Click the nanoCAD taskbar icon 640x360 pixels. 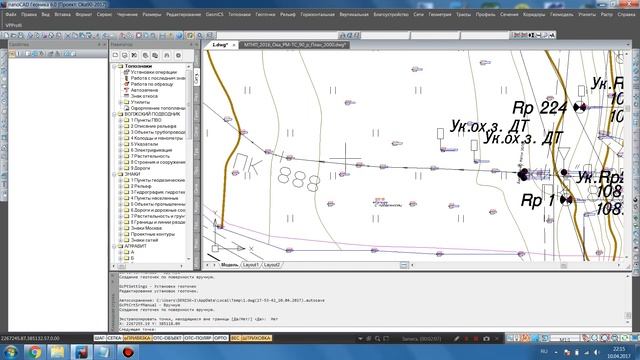click(81, 352)
